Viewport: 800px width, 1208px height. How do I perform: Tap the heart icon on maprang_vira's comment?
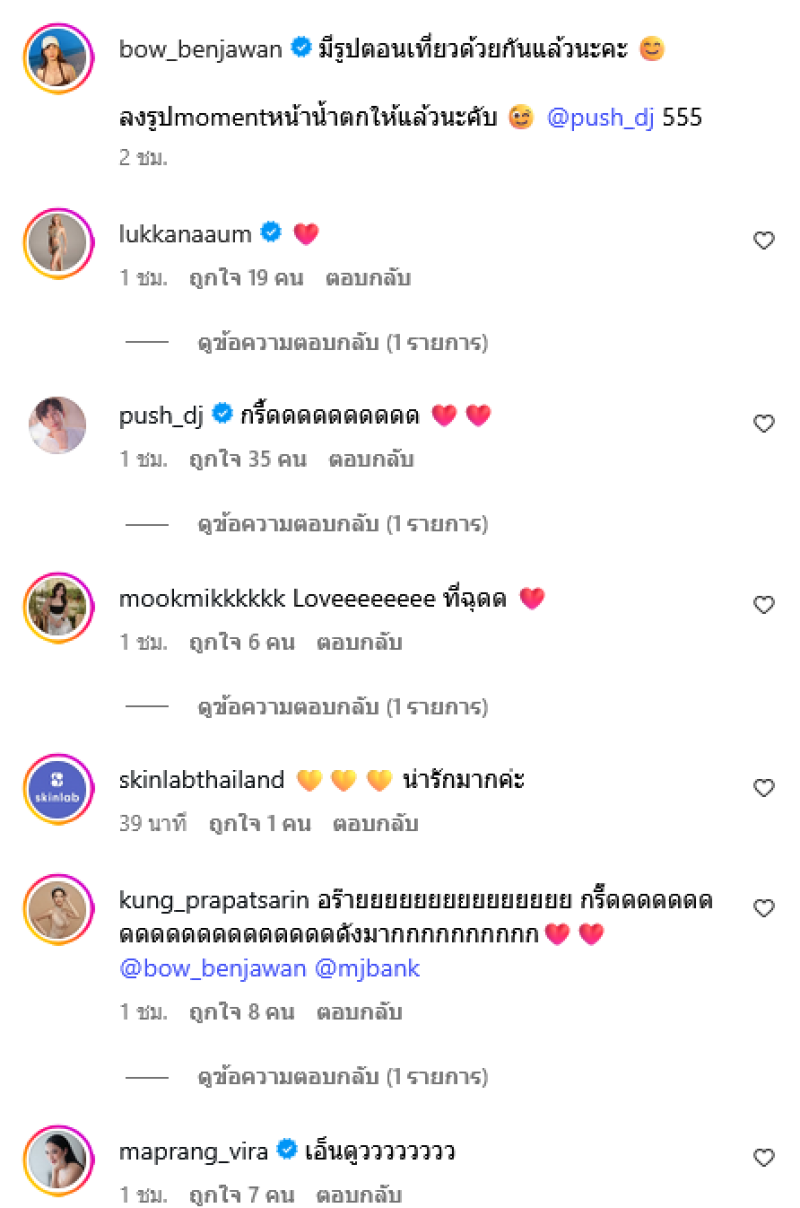(763, 1158)
